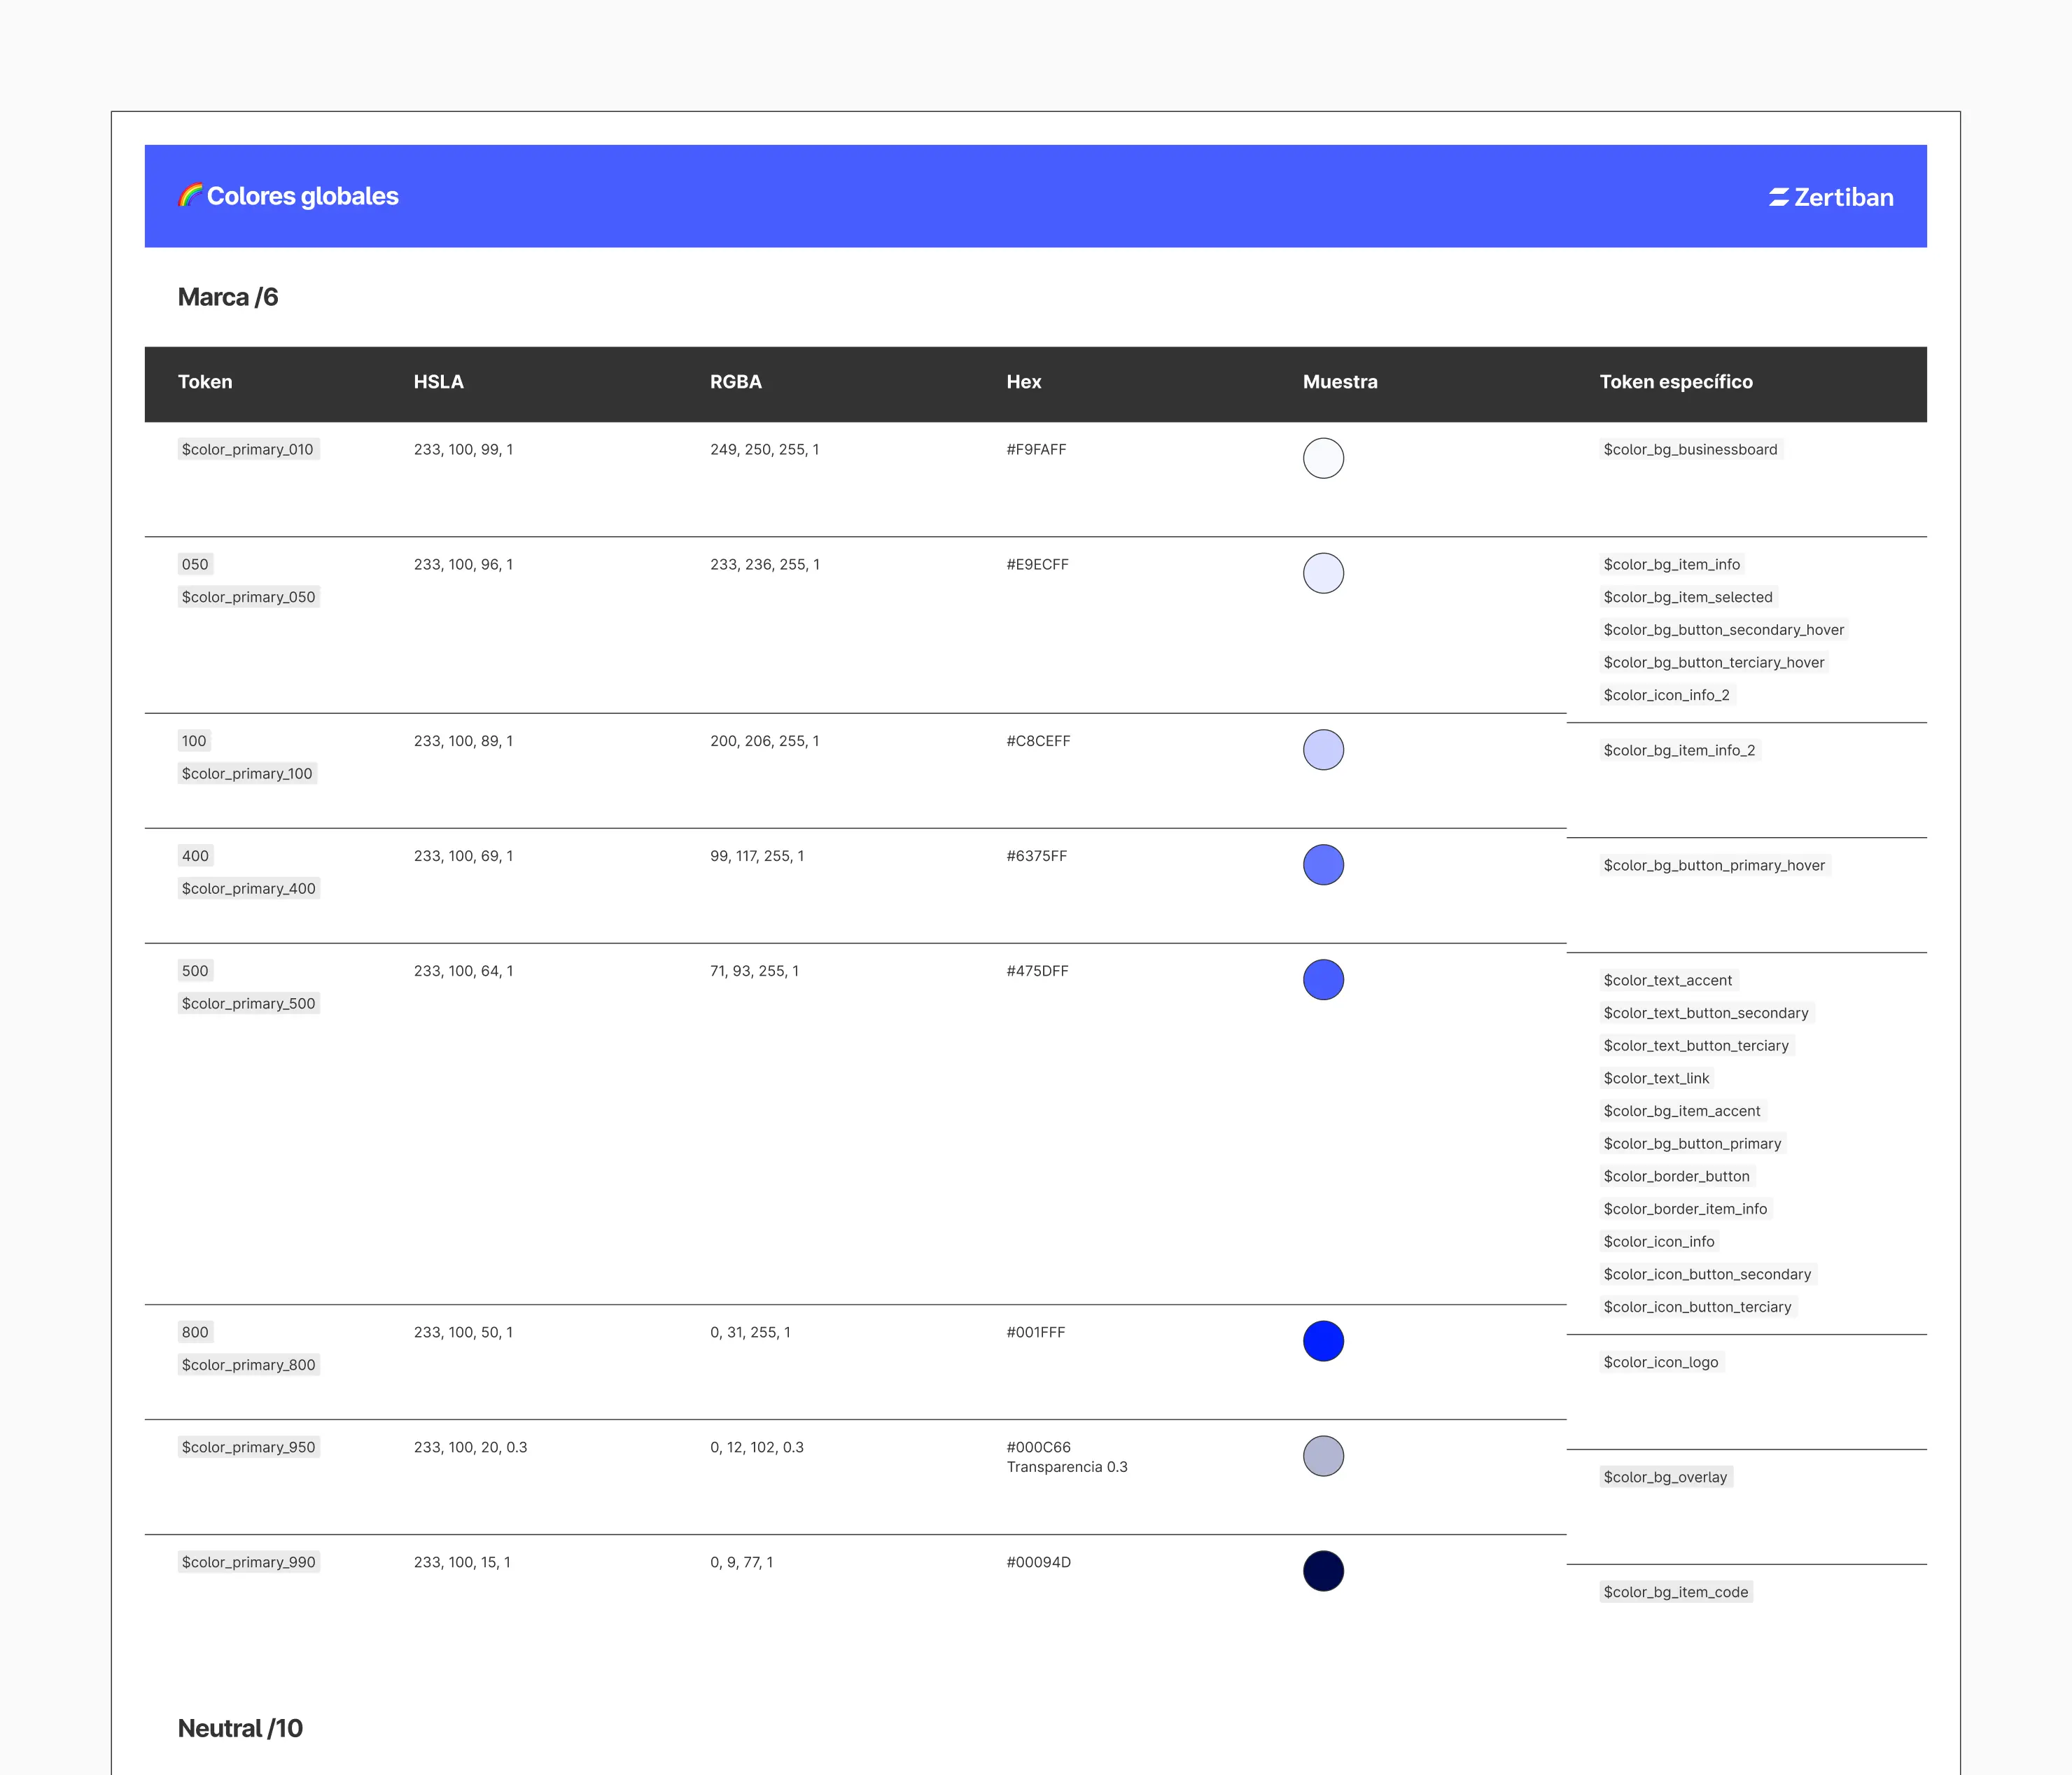
Task: Click the $color_text_link token tag
Action: (1656, 1078)
